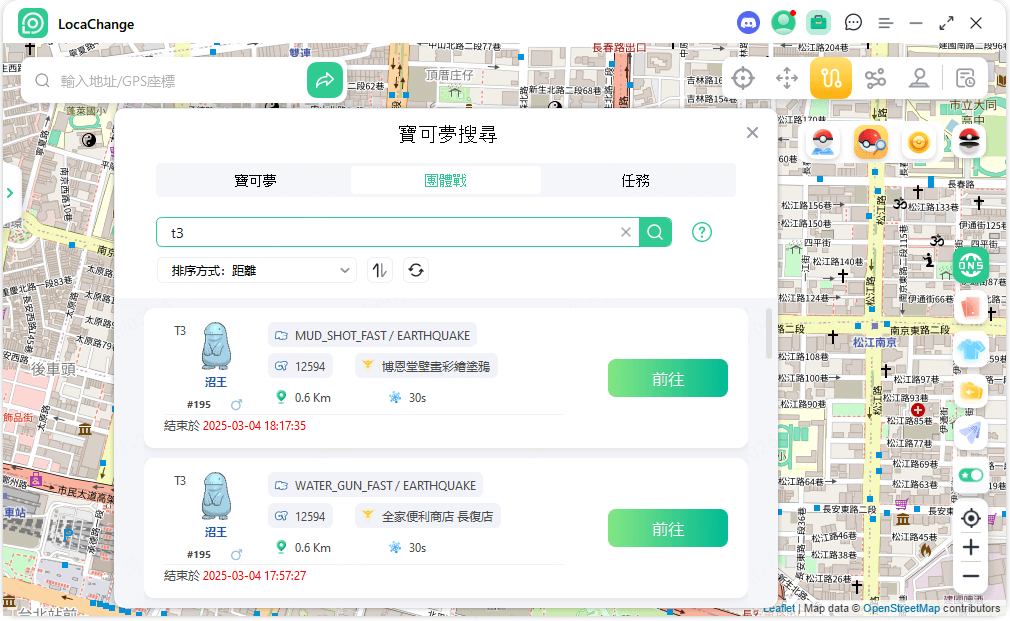Click the 沼王 image in MUD_SHOT_FAST card
The width and height of the screenshot is (1010, 621).
pos(216,346)
